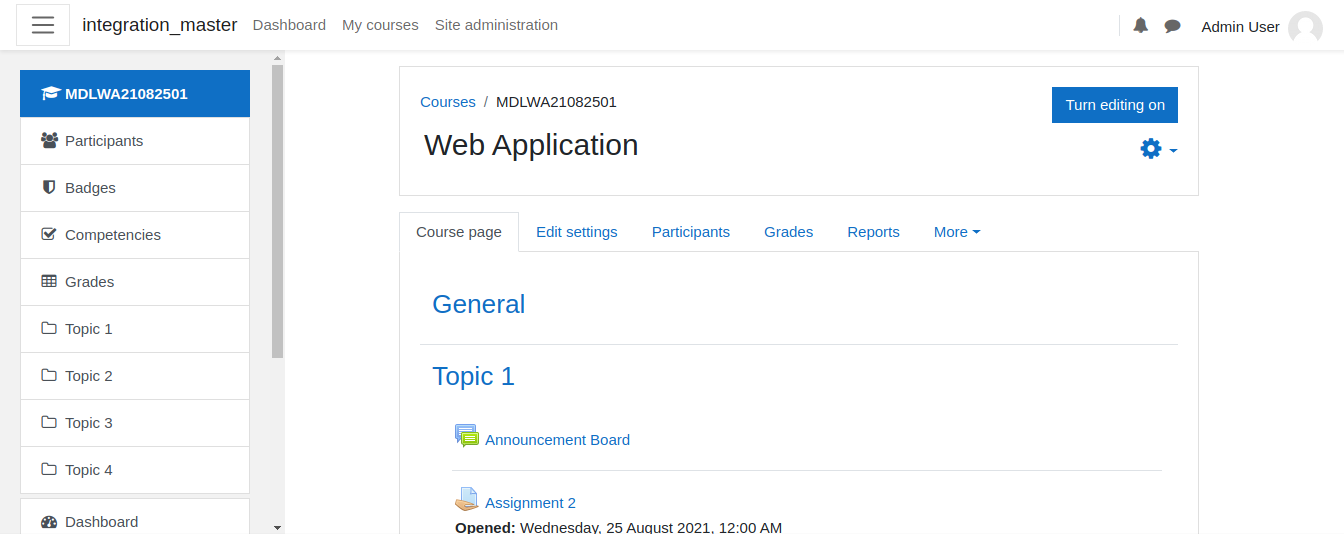Click the integration_master site name
The height and width of the screenshot is (534, 1344).
coord(160,25)
